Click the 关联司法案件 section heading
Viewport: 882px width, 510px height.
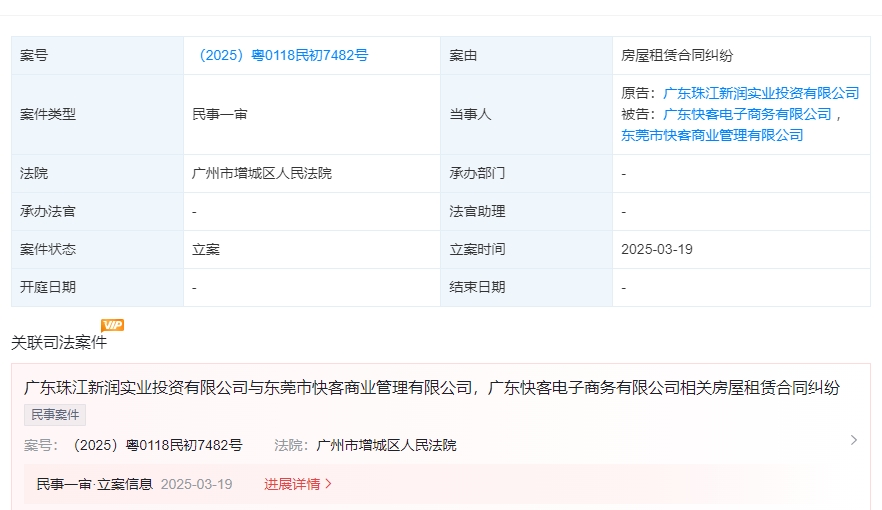pos(58,342)
